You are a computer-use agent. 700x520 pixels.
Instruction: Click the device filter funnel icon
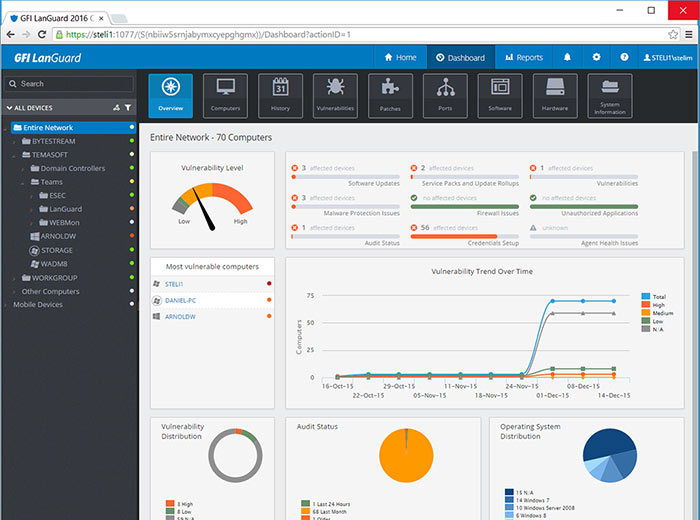[128, 108]
